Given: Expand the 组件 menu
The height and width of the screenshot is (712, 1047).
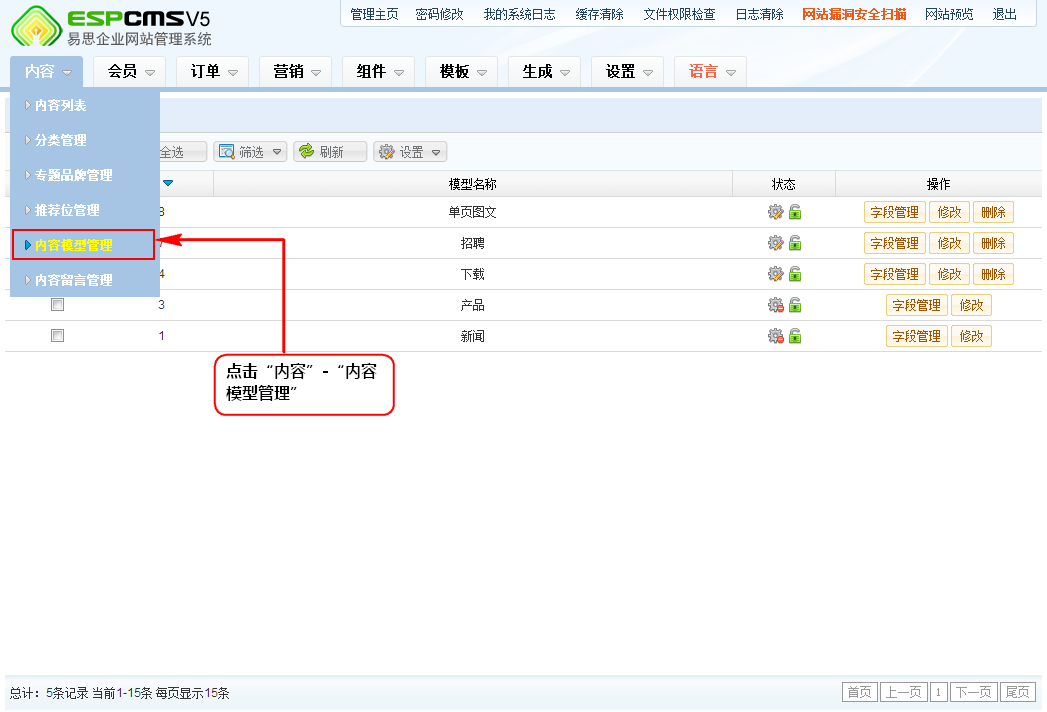Looking at the screenshot, I should tap(379, 71).
